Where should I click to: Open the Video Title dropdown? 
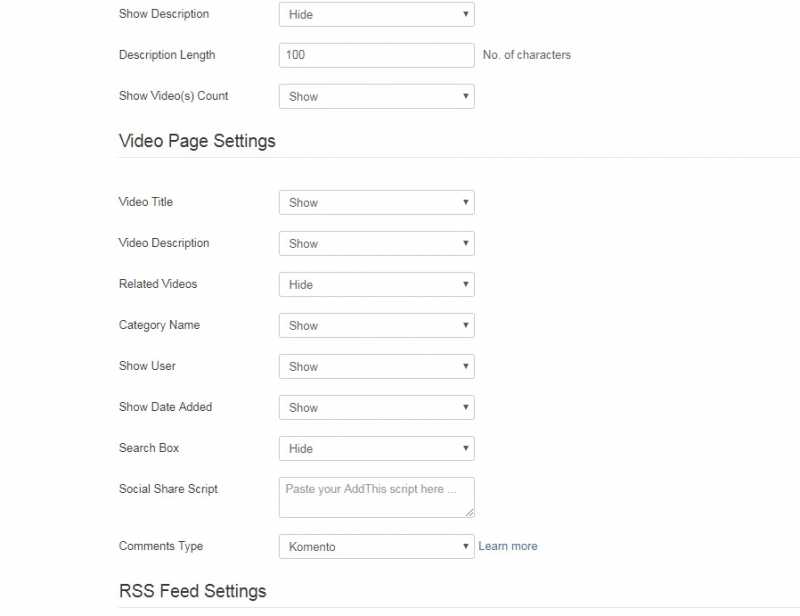click(376, 203)
